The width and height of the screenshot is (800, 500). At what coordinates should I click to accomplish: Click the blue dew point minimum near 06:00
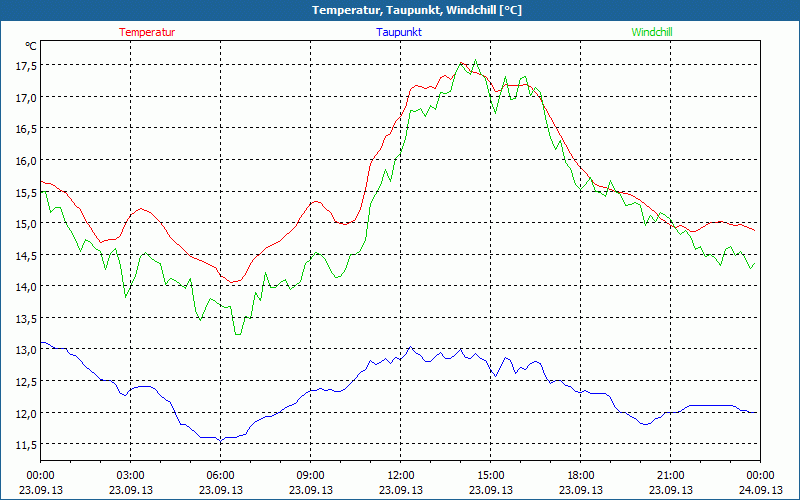click(220, 441)
